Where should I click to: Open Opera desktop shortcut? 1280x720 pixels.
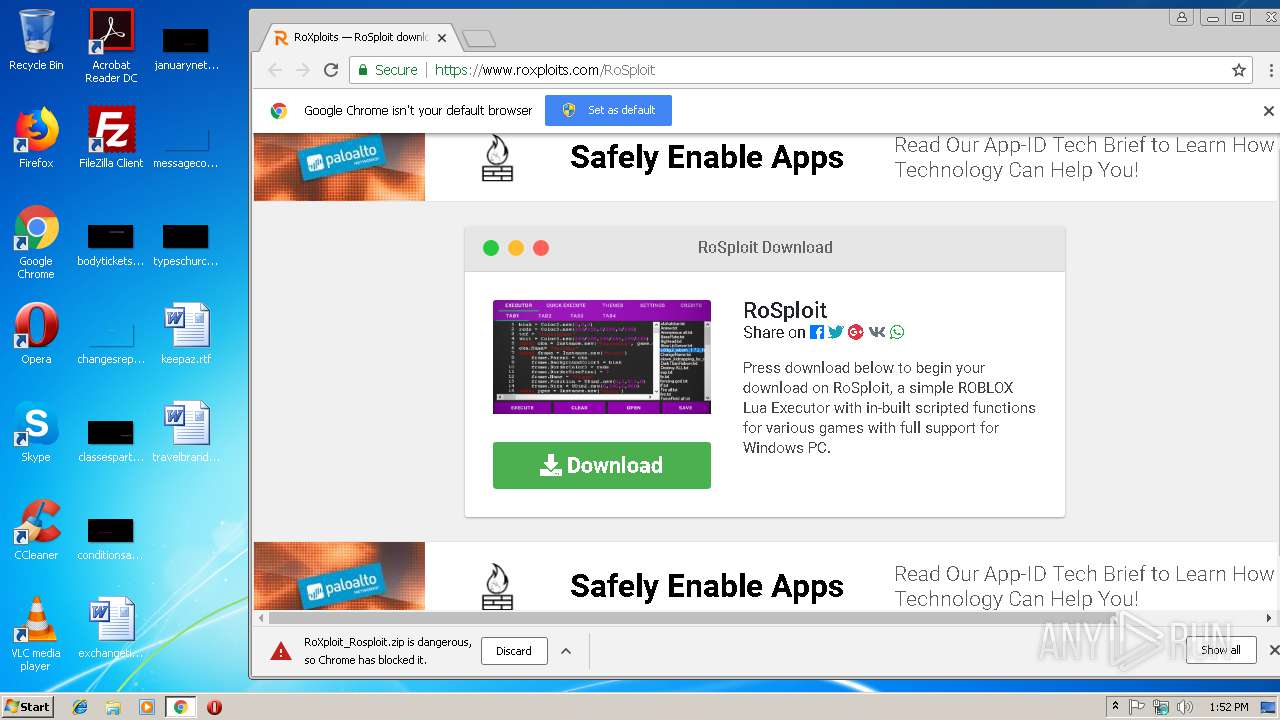[36, 333]
